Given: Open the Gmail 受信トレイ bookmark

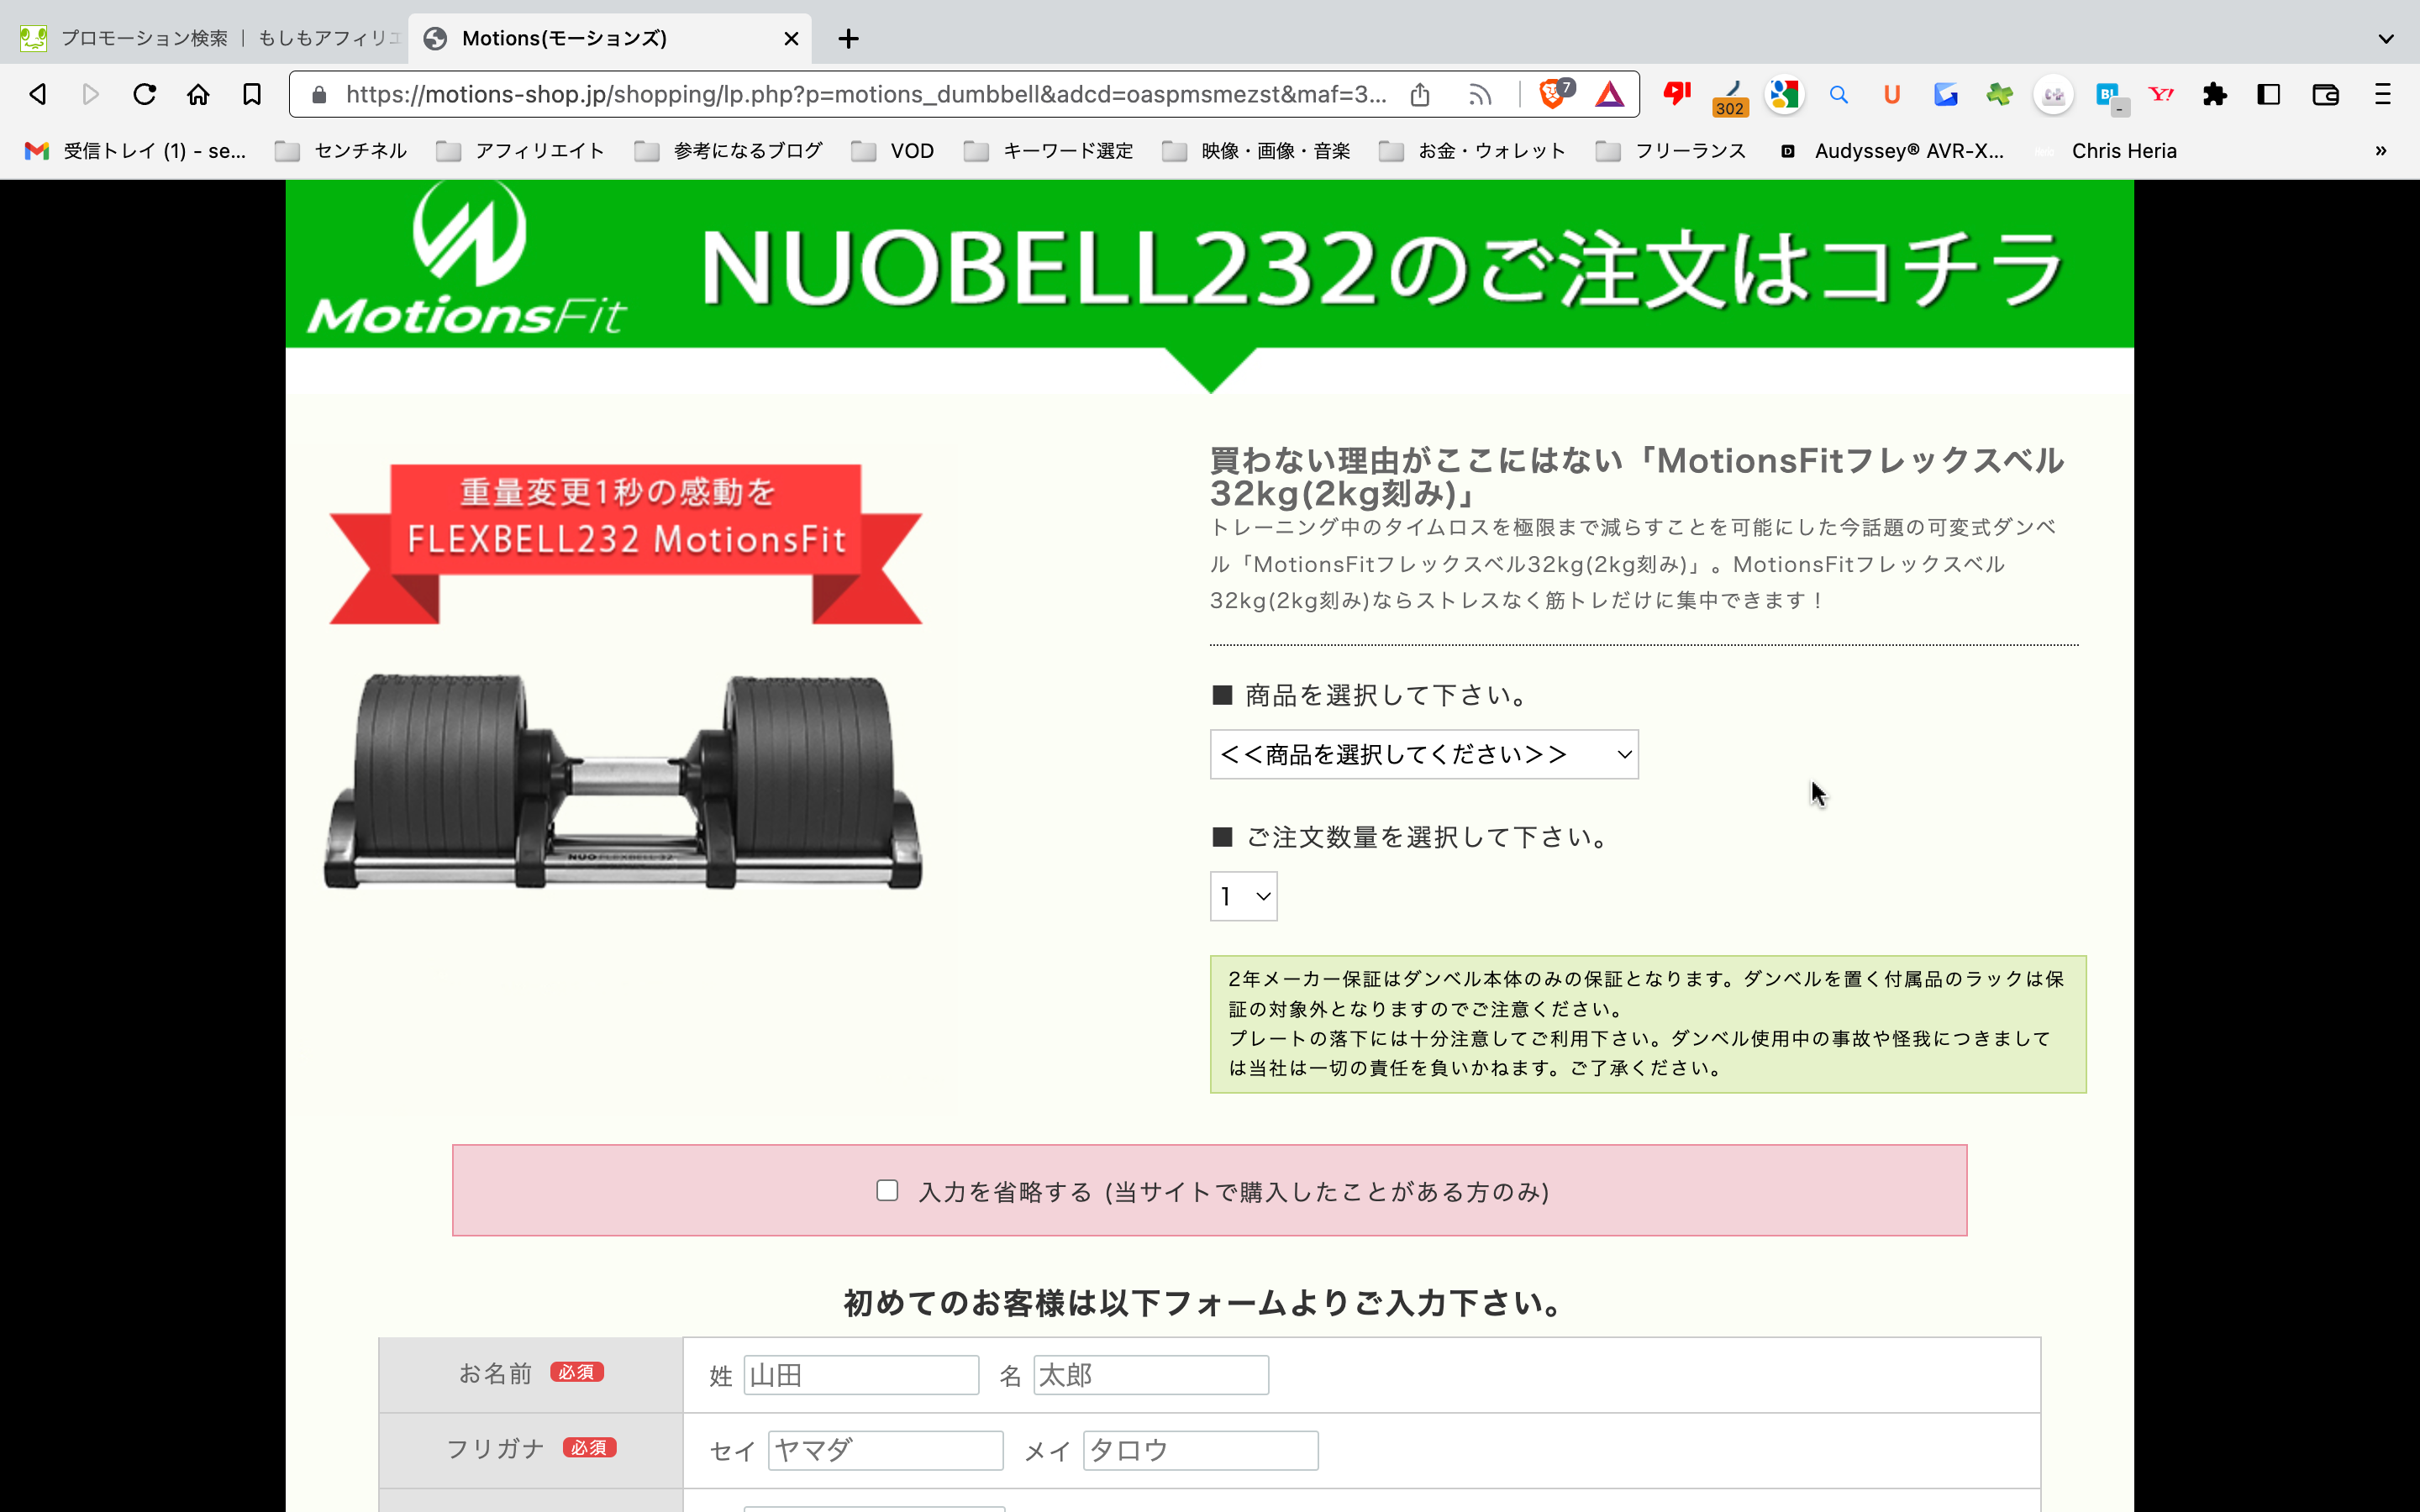Looking at the screenshot, I should pos(135,151).
